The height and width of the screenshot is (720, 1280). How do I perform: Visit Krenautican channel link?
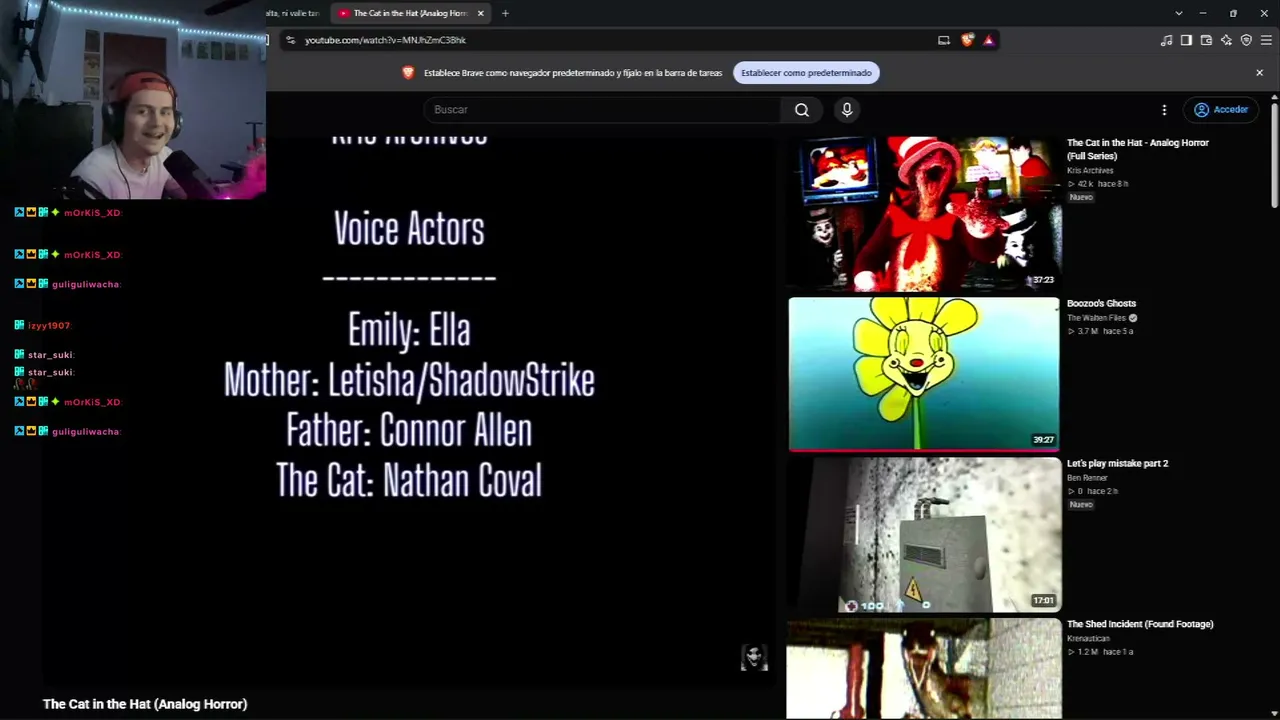(1088, 638)
